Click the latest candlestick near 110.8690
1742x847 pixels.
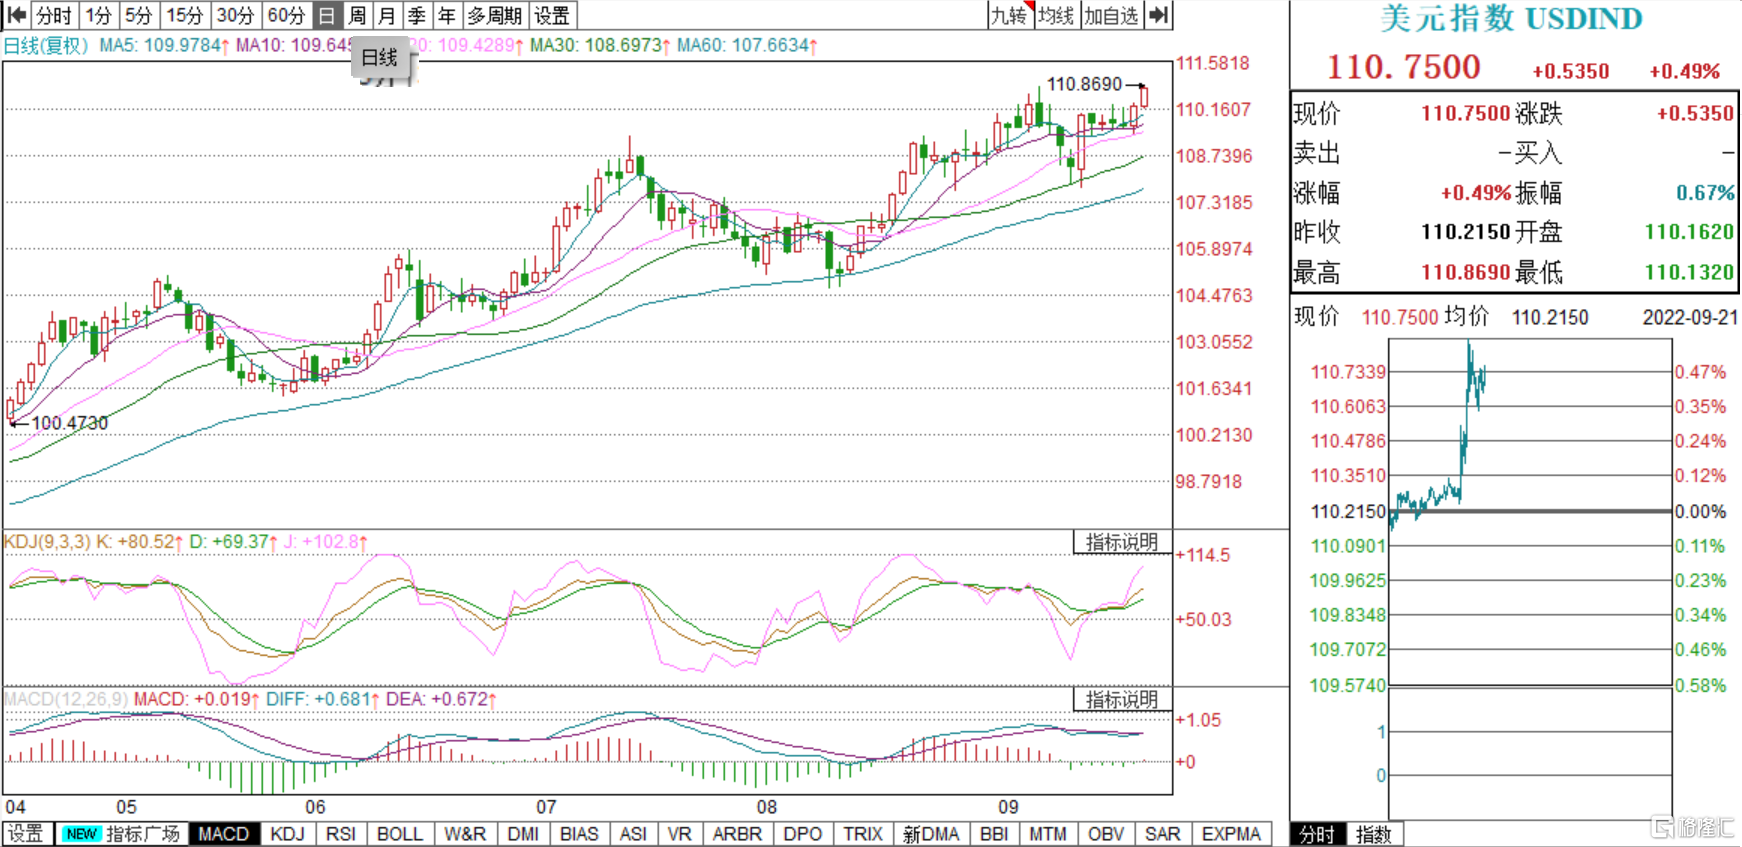[x=1144, y=97]
